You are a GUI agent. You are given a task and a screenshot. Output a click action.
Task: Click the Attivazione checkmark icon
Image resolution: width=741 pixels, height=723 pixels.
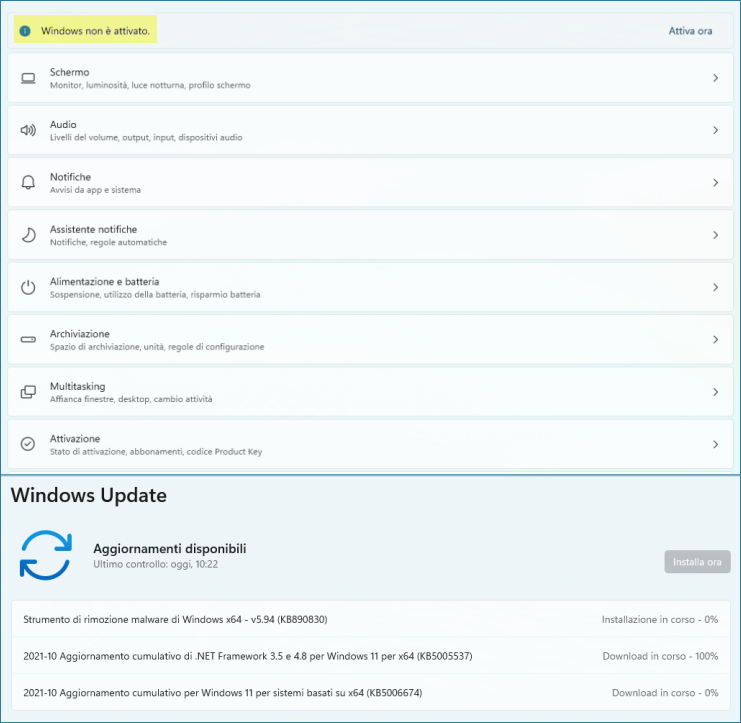coord(28,444)
